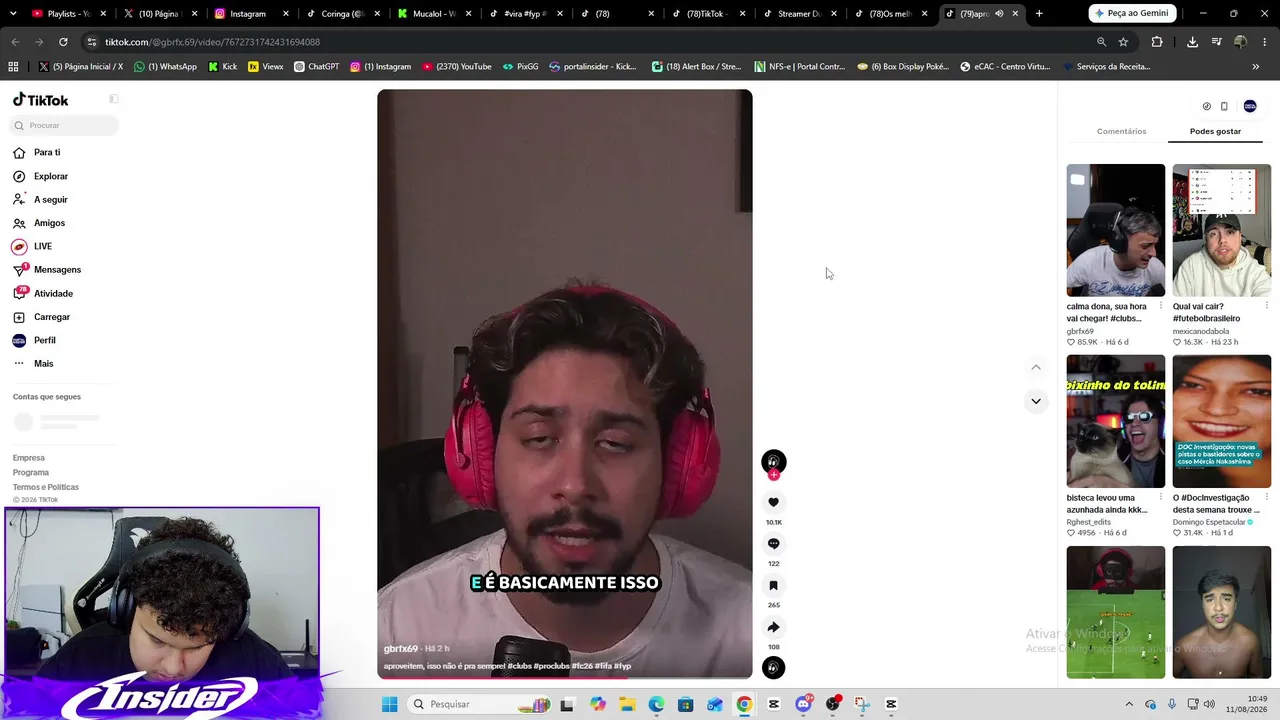Open the profile avatar in top right

coord(1250,106)
